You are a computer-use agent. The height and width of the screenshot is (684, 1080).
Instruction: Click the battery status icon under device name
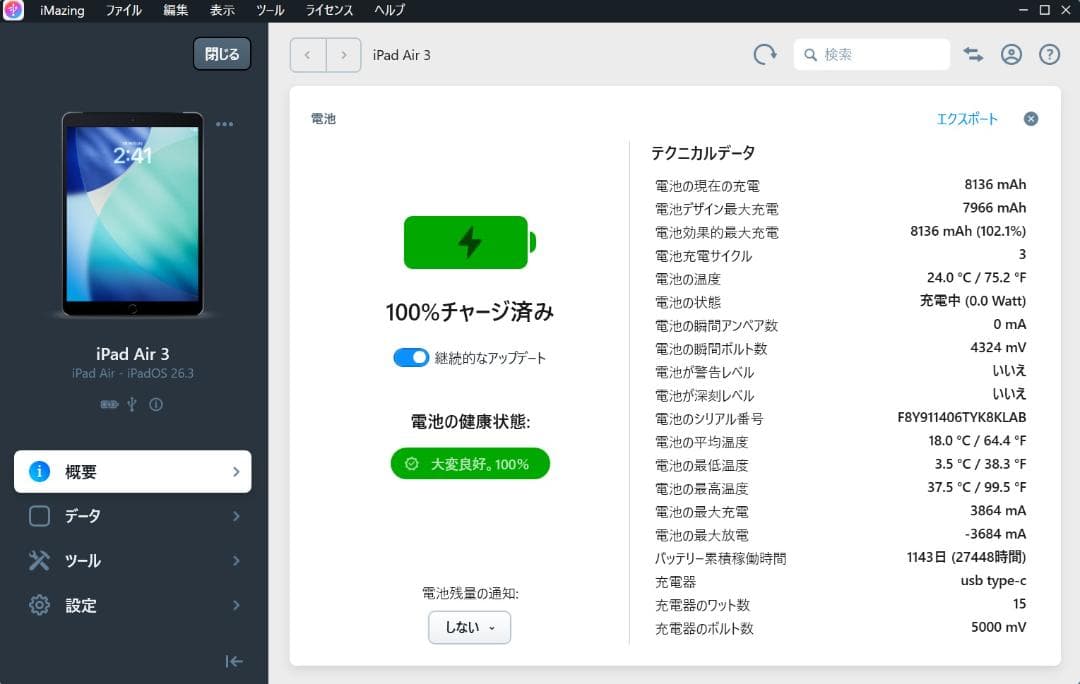click(x=109, y=404)
